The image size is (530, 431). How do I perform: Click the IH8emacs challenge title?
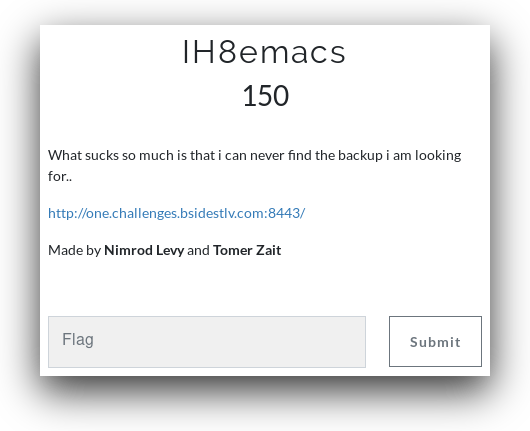point(264,52)
